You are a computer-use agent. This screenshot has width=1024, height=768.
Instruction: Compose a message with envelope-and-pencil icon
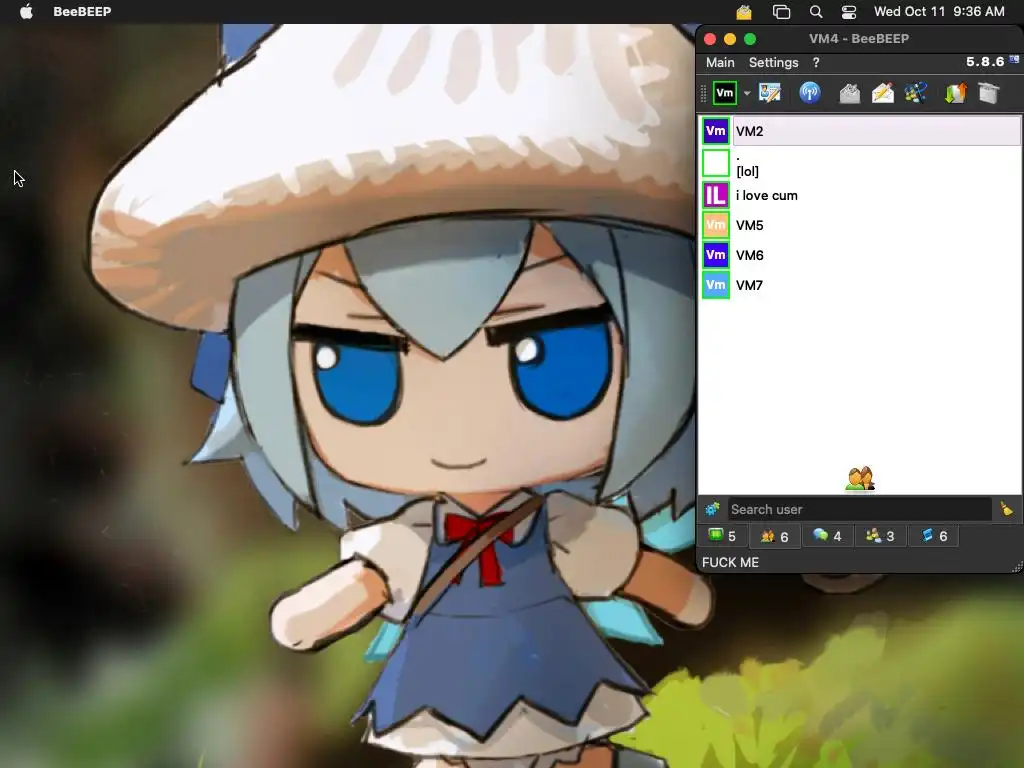[882, 93]
